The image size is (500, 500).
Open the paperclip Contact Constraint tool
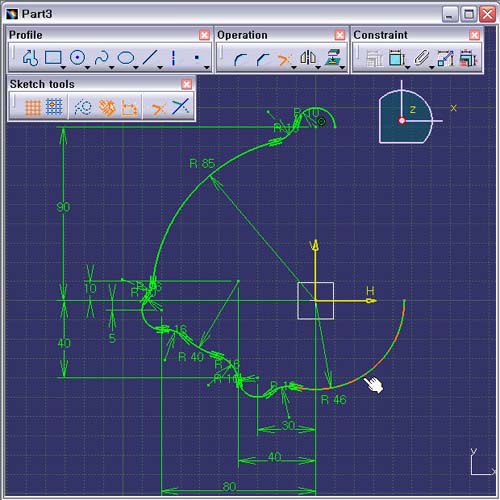coord(421,58)
